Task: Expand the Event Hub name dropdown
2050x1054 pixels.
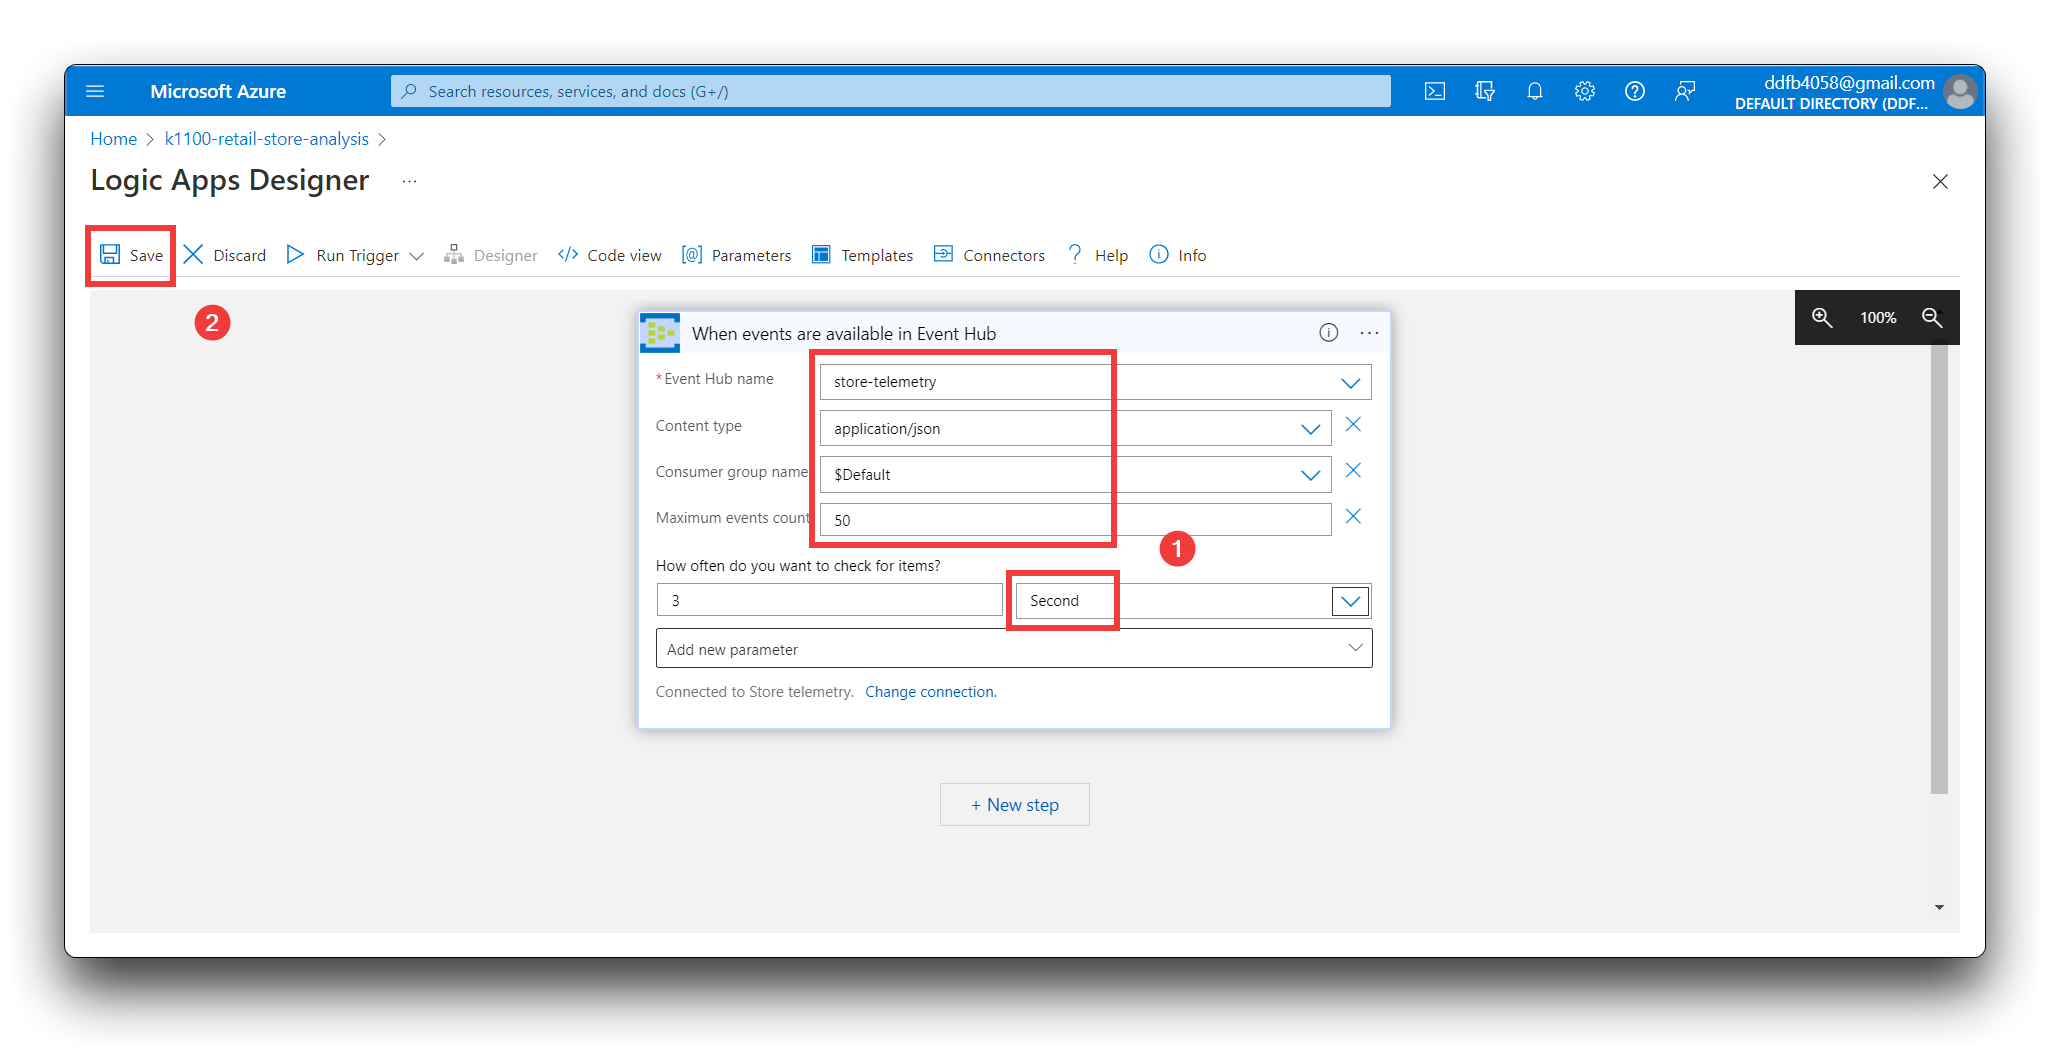Action: coord(1350,382)
